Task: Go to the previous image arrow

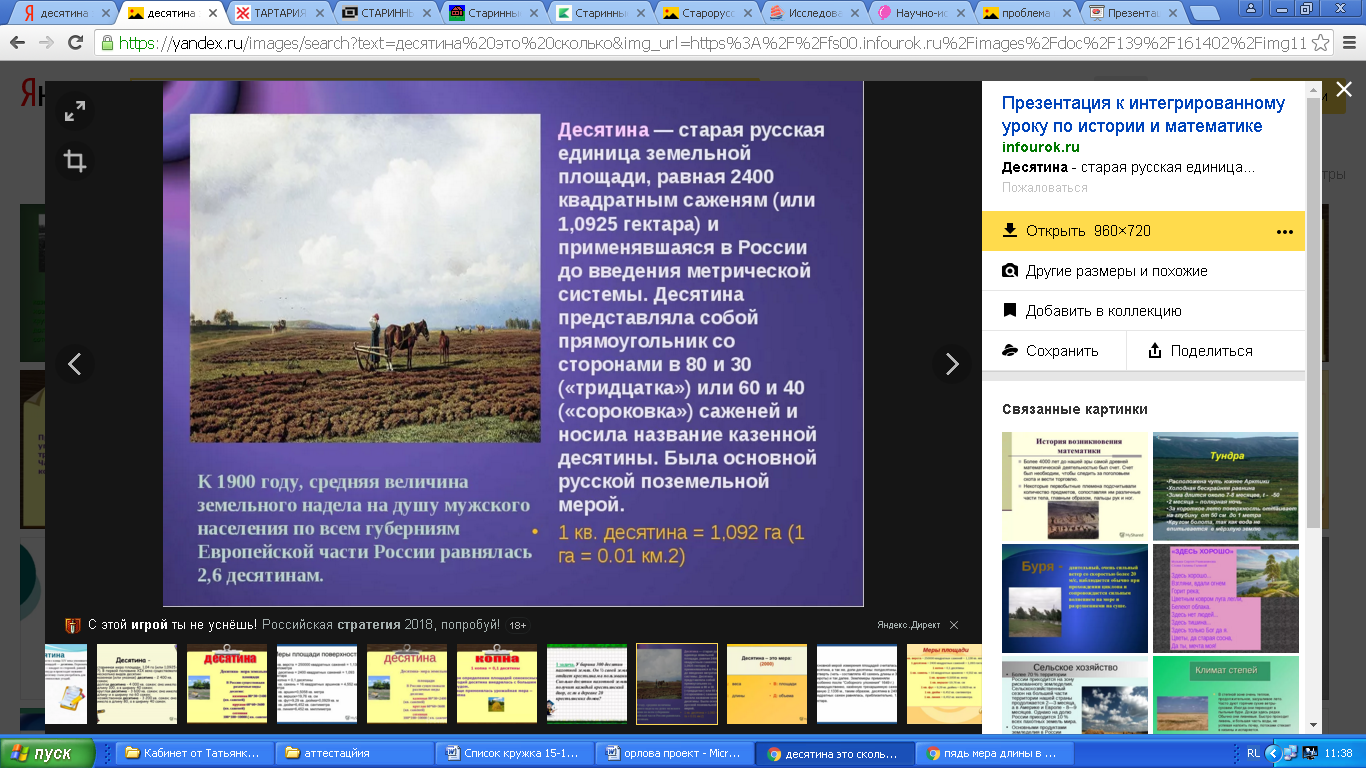Action: (75, 365)
